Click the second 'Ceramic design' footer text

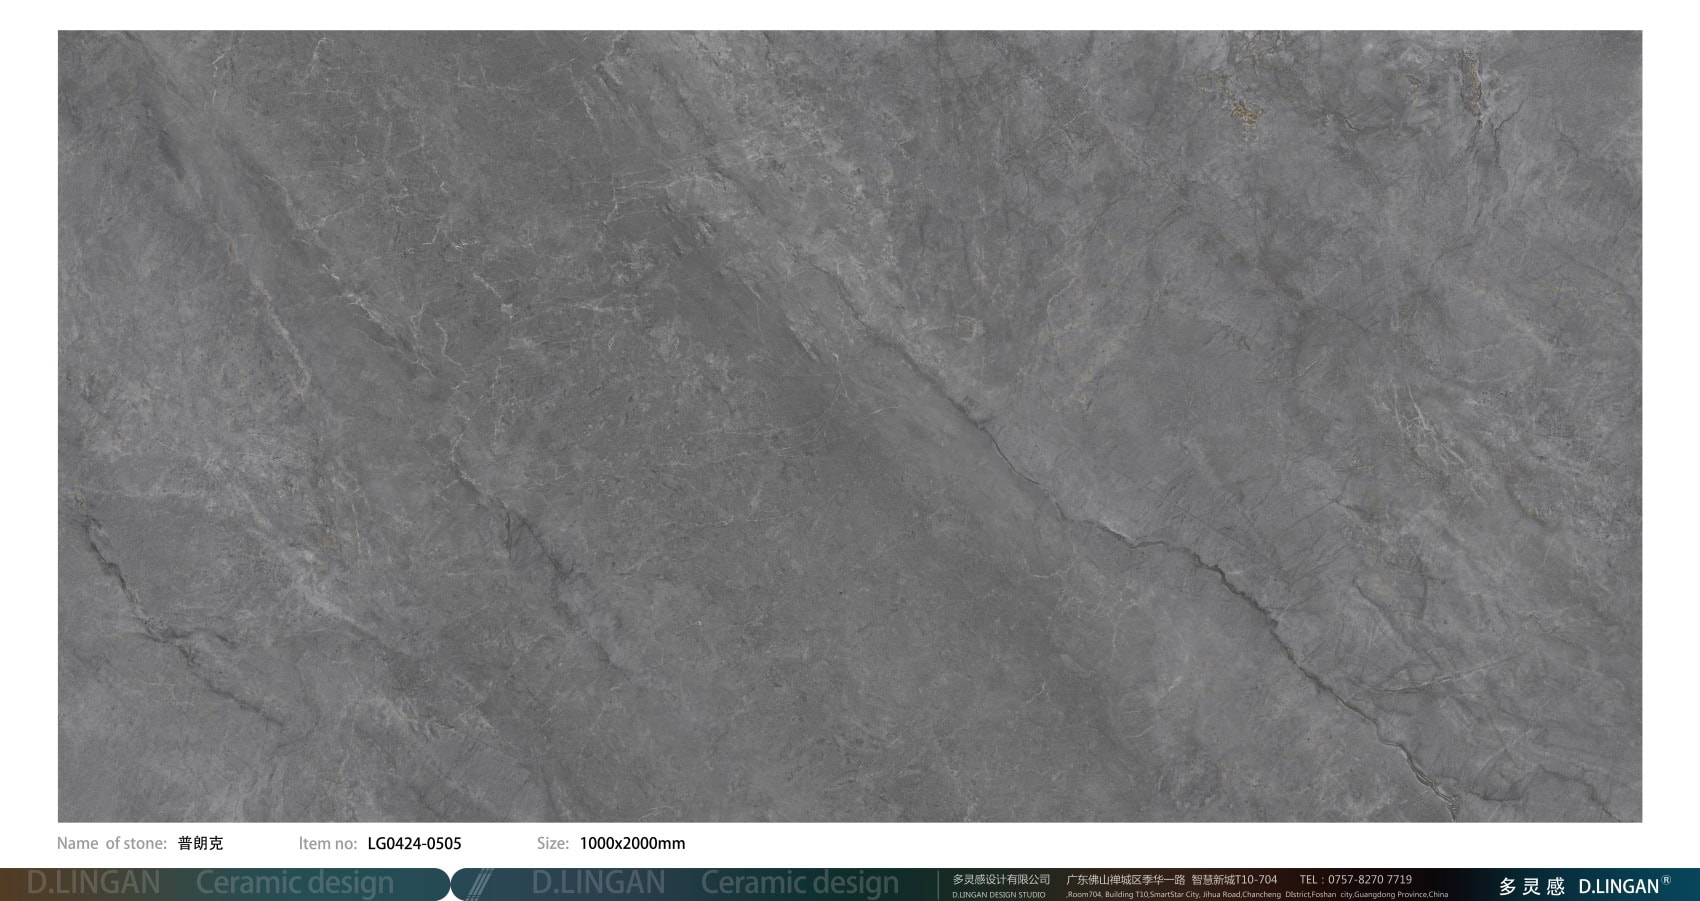(x=799, y=883)
